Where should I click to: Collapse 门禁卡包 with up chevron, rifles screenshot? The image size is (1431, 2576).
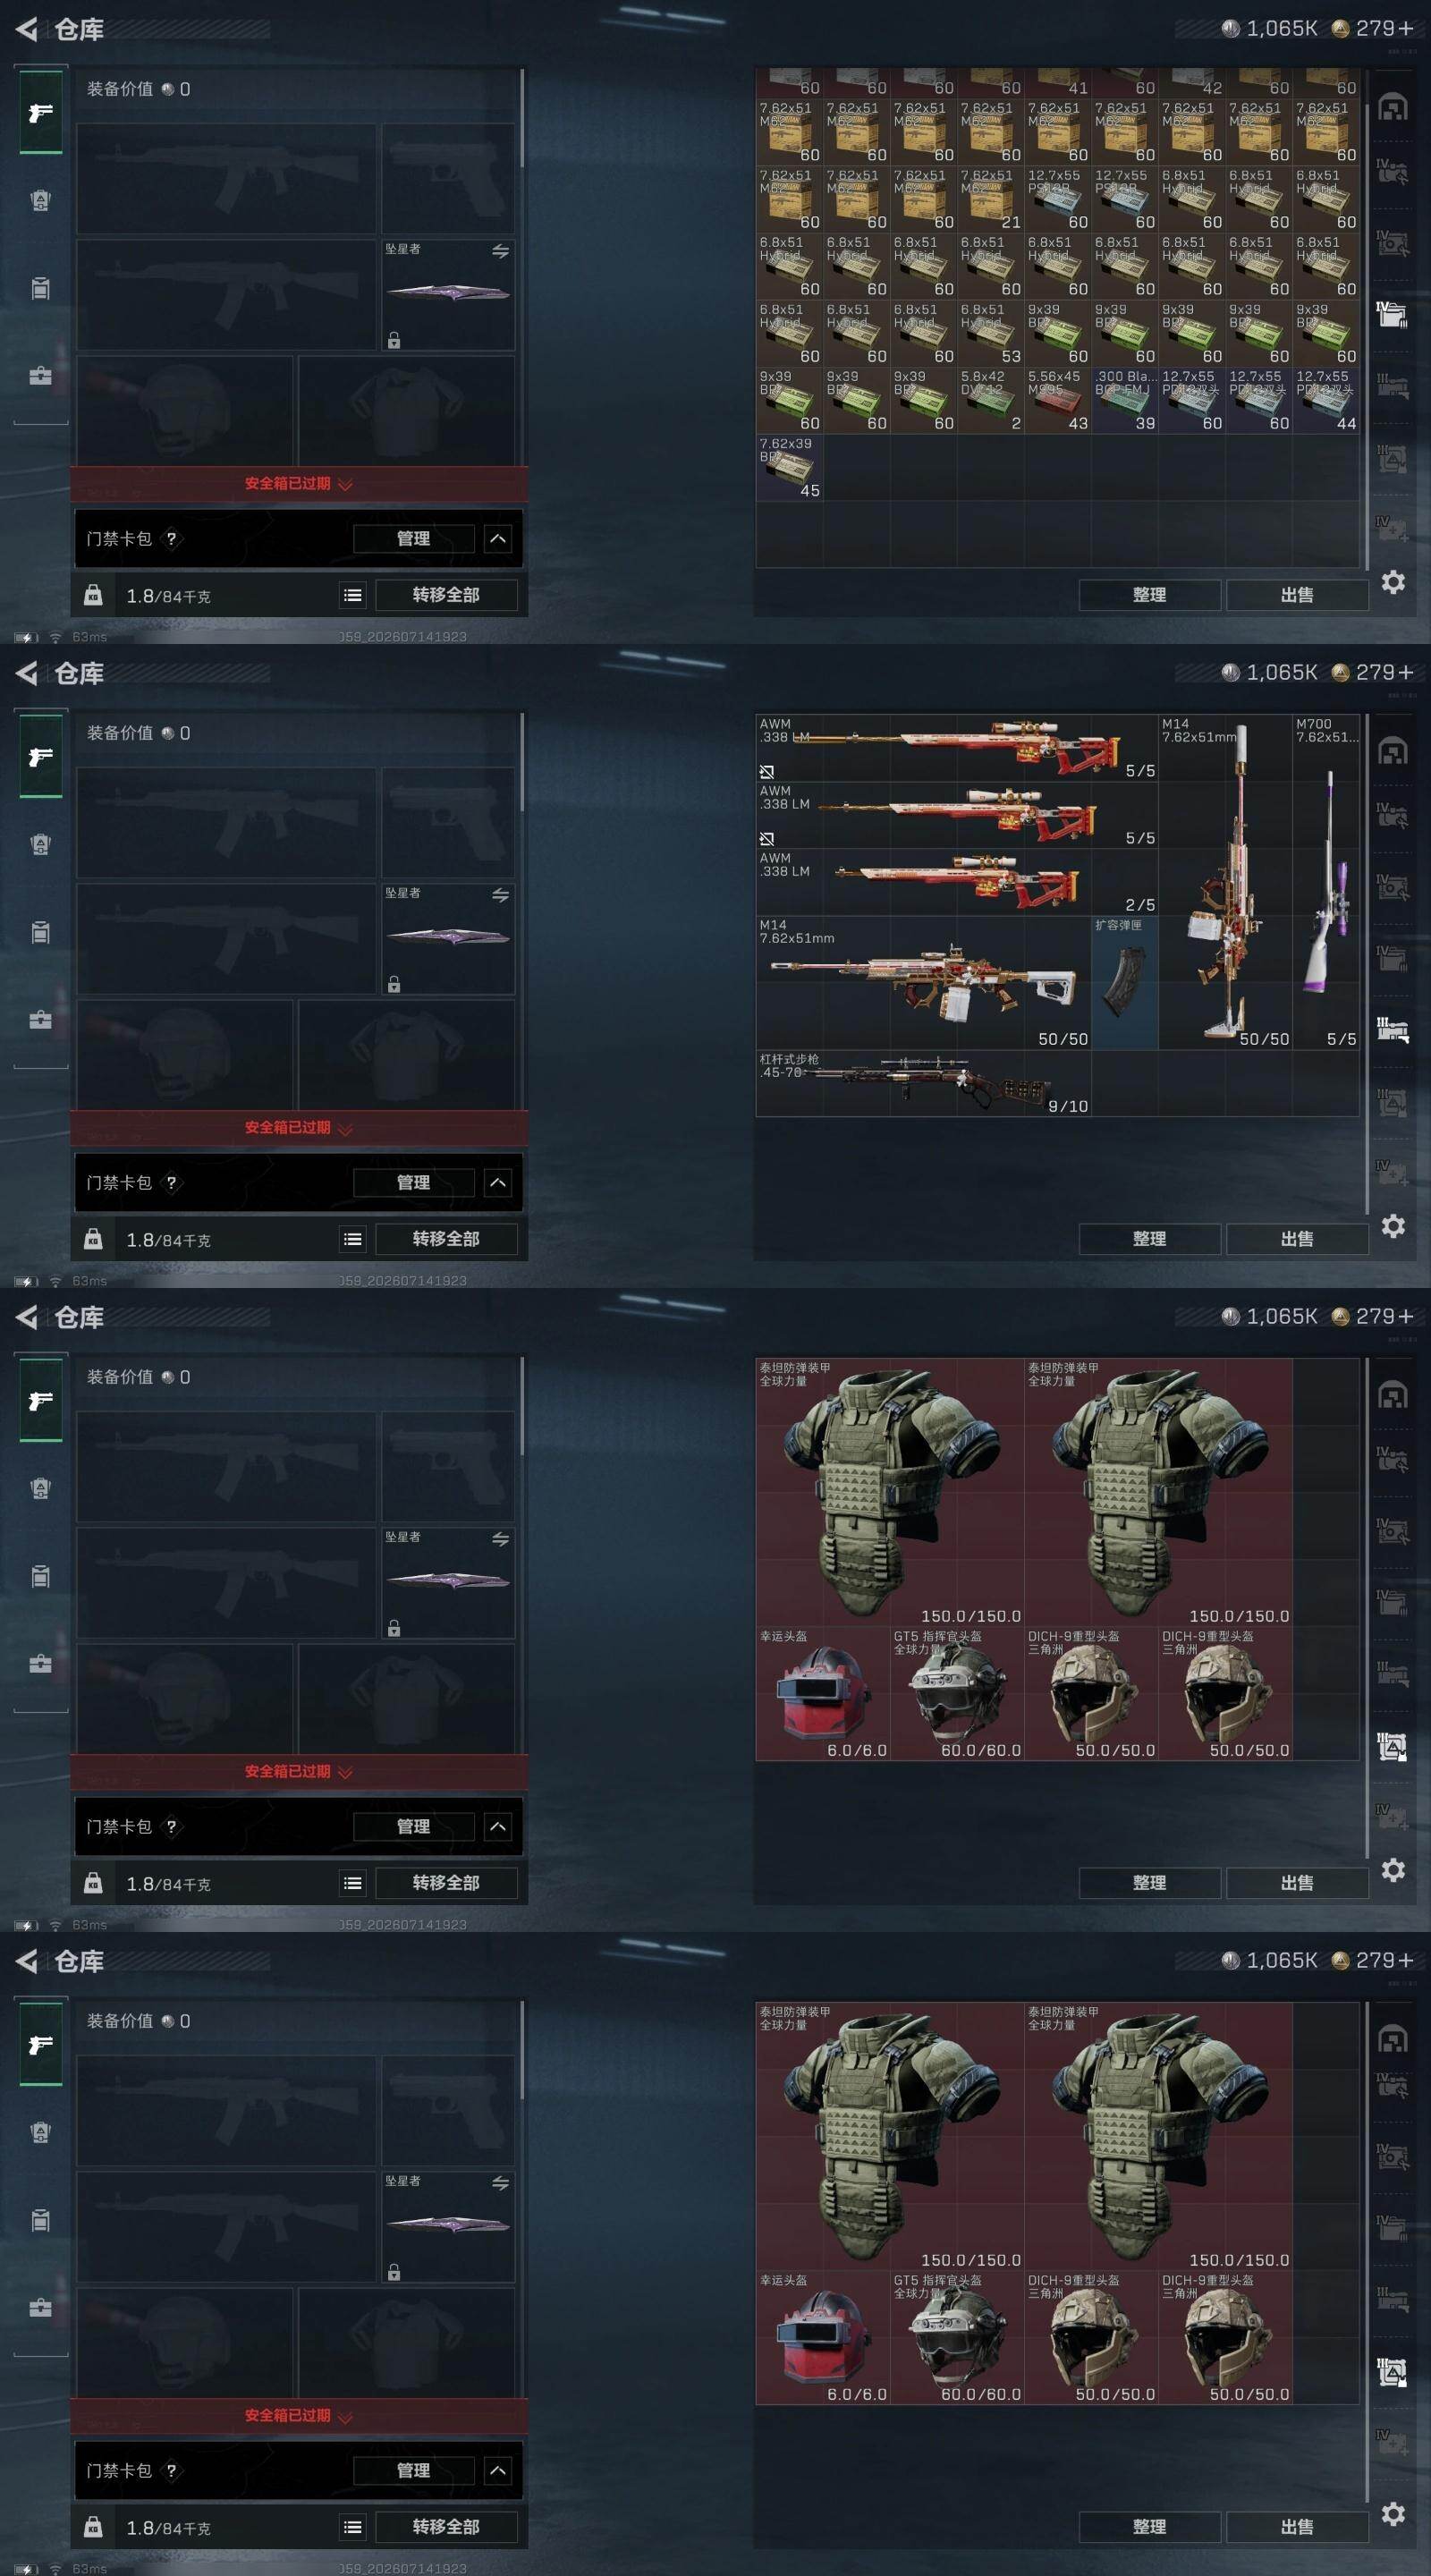(498, 1183)
